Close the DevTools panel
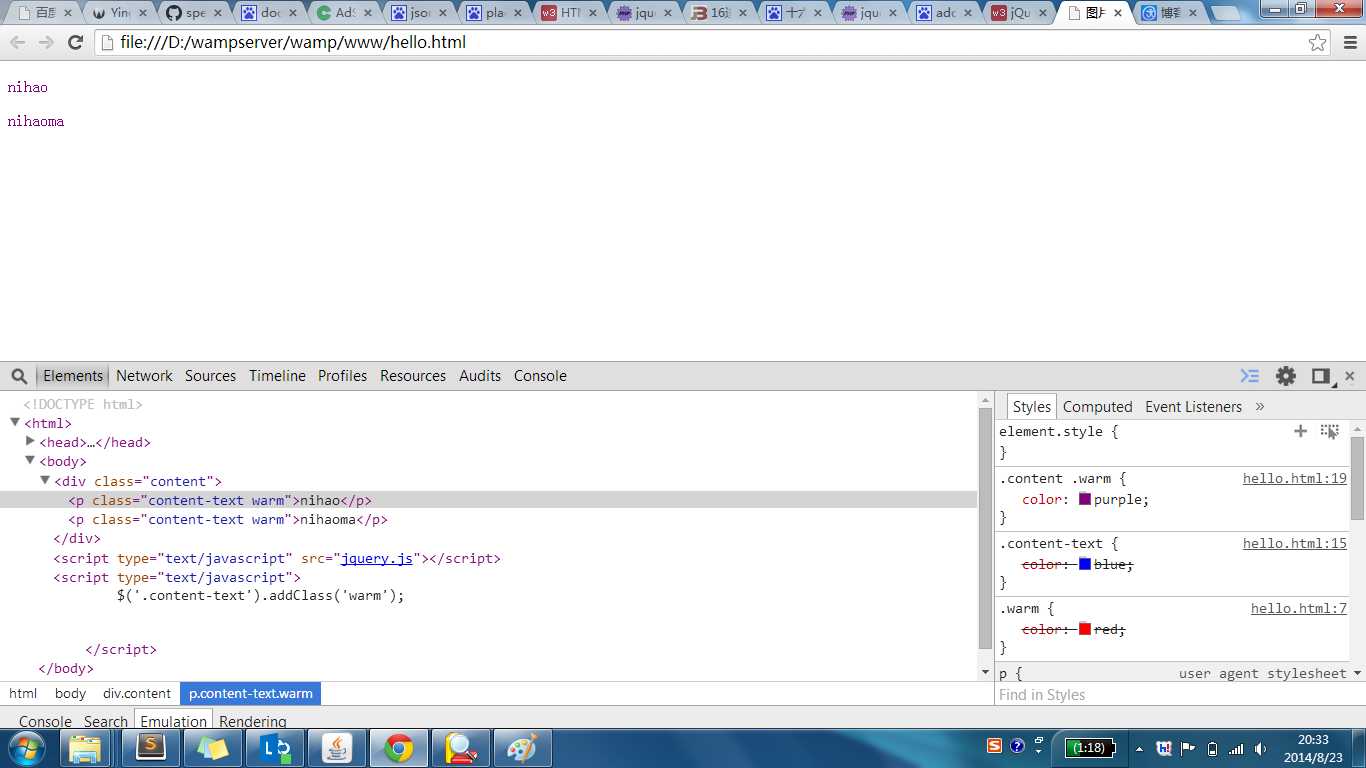Screen dimensions: 1366x768 [x=1350, y=376]
